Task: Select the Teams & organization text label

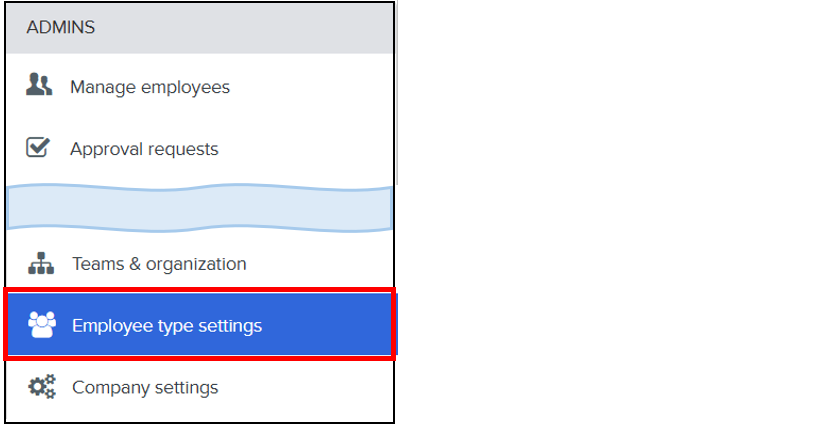Action: click(159, 264)
